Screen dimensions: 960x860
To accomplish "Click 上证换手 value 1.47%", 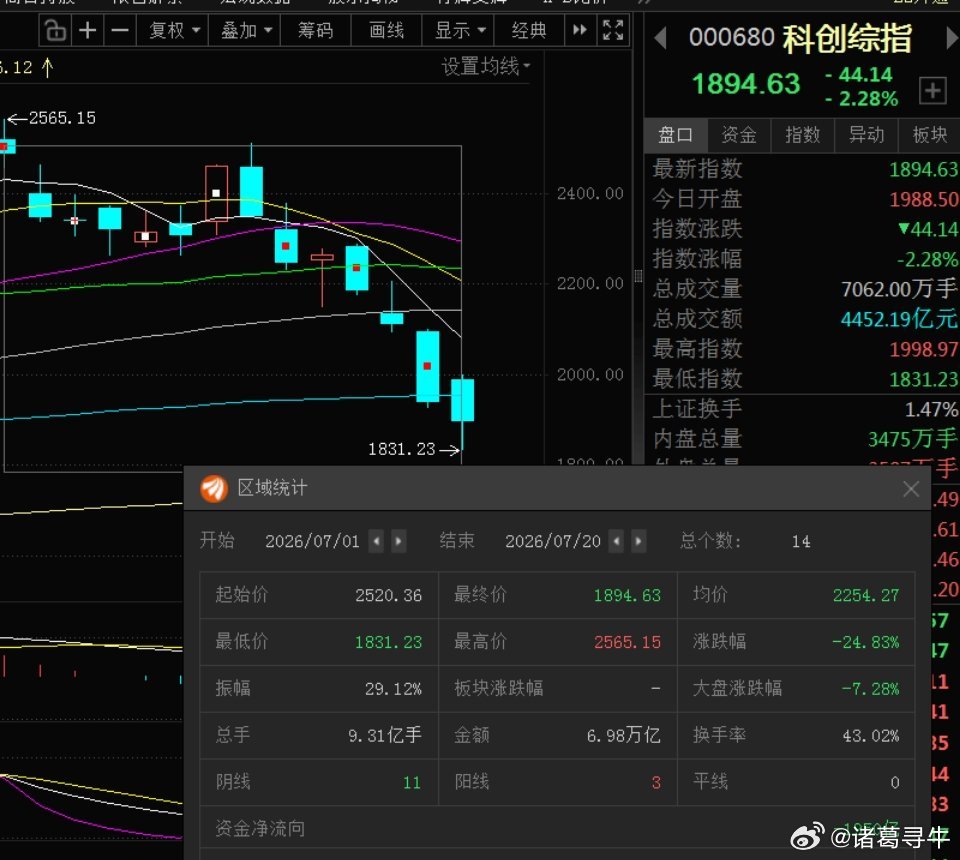I will tap(932, 409).
